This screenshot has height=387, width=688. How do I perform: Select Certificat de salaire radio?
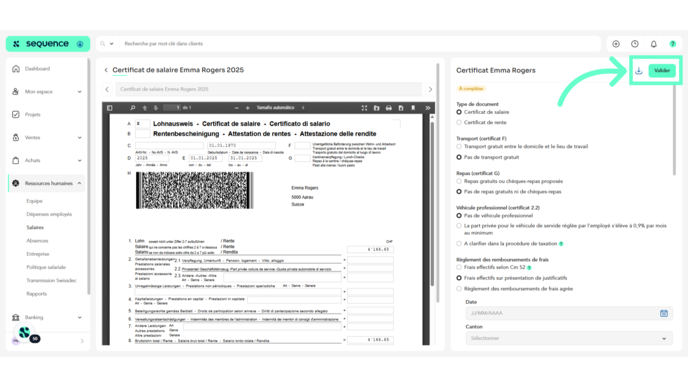click(x=459, y=112)
